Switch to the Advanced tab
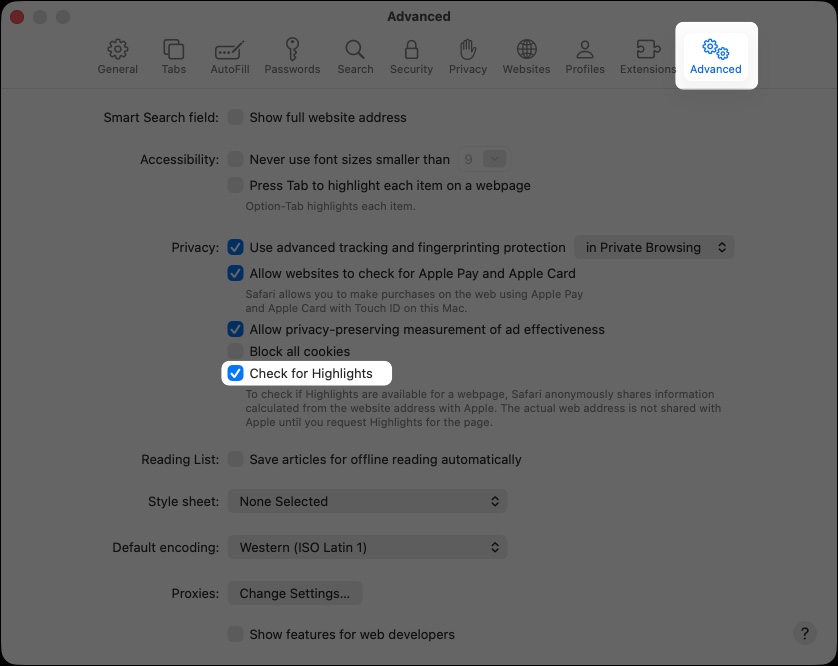 tap(715, 57)
